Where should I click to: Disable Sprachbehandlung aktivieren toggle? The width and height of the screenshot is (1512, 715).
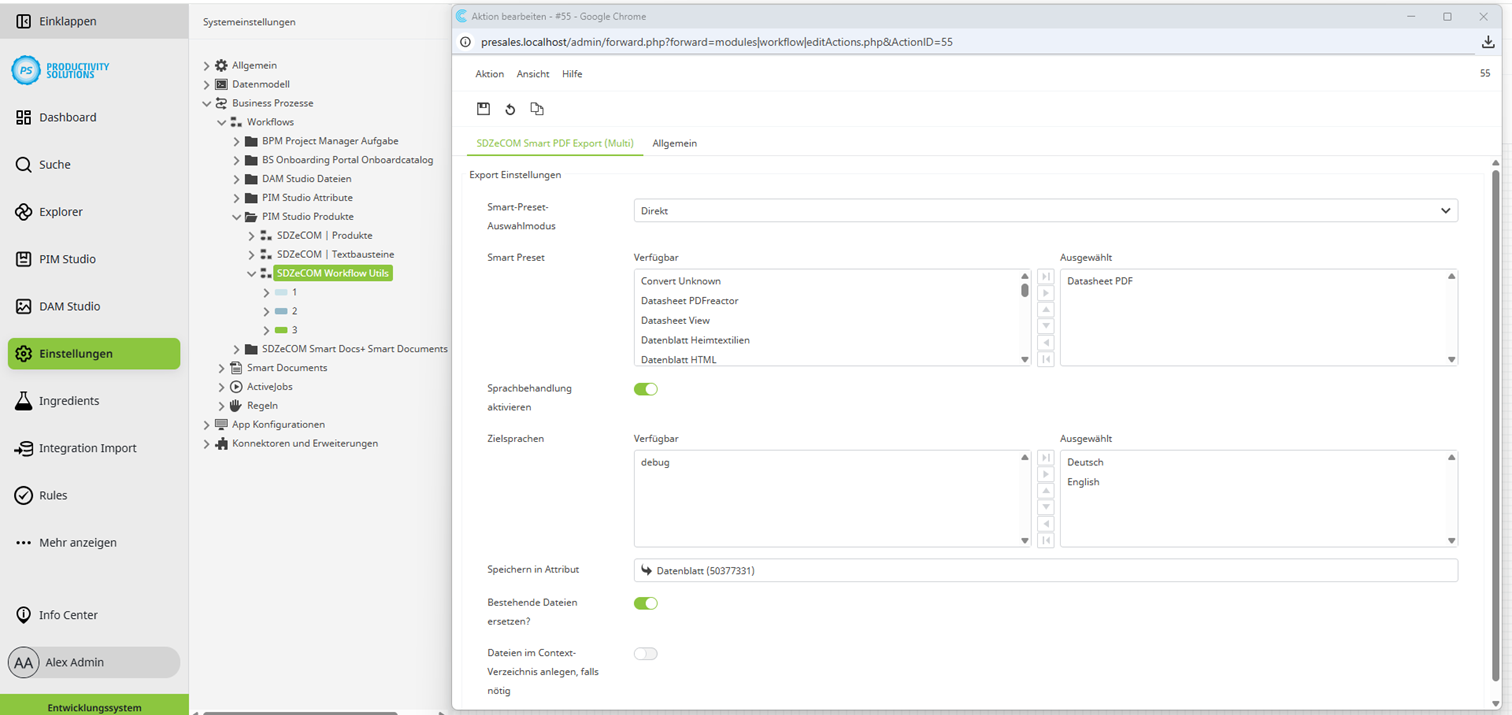(646, 388)
